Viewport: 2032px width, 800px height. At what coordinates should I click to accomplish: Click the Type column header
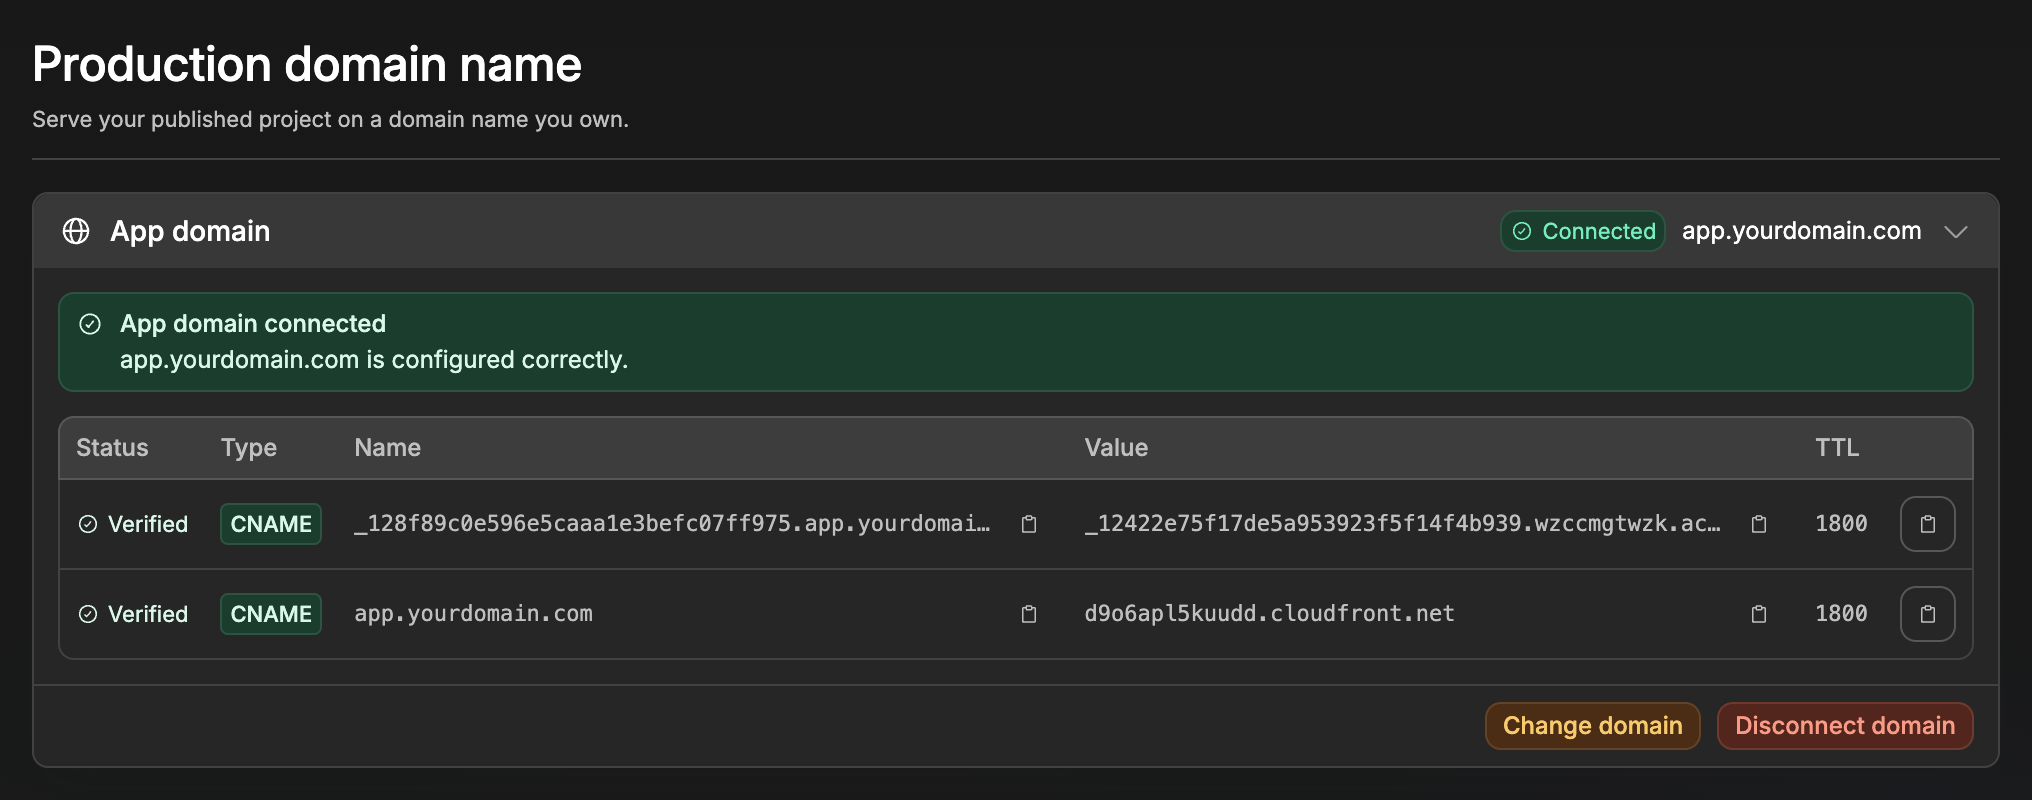[249, 448]
